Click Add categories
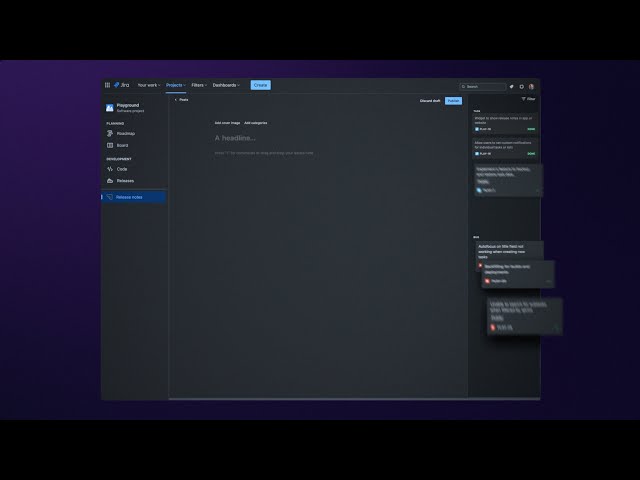This screenshot has width=640, height=480. tap(256, 123)
